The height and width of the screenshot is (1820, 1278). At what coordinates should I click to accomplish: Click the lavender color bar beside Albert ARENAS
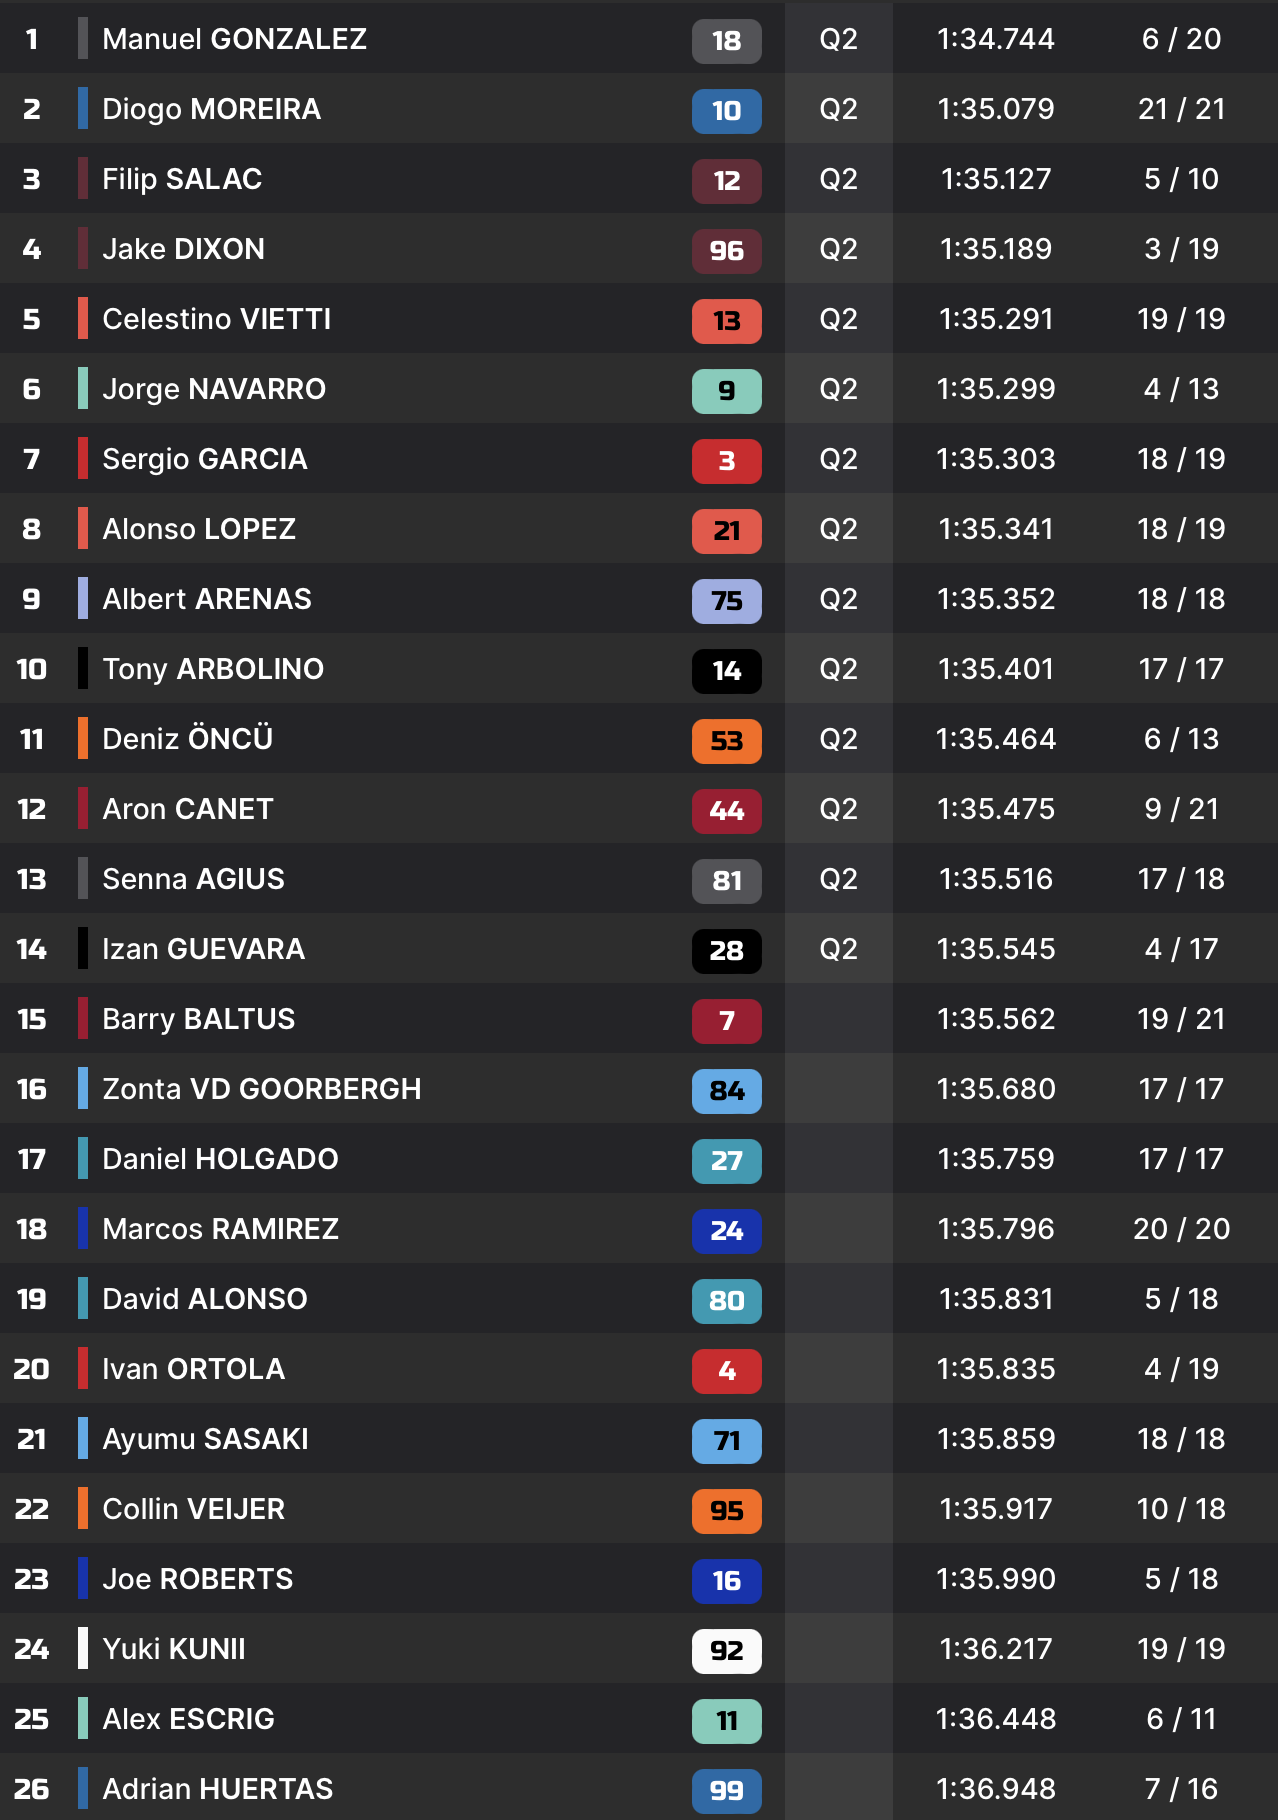click(83, 599)
